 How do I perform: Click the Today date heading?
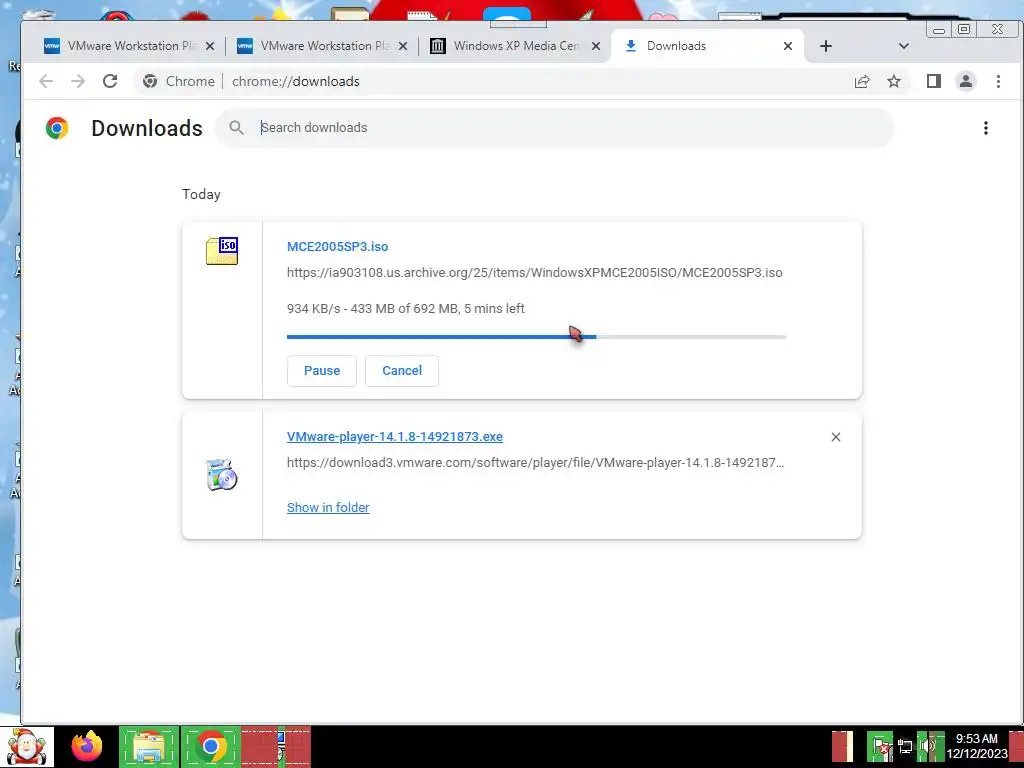coord(201,195)
